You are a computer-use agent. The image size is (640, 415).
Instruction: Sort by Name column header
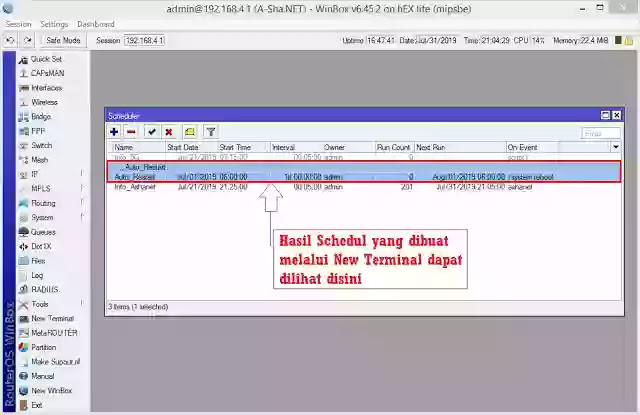click(138, 147)
